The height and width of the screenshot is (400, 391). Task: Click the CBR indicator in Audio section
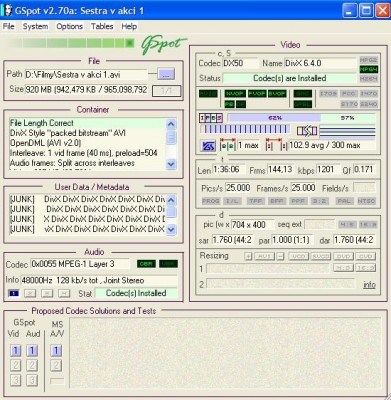click(146, 264)
